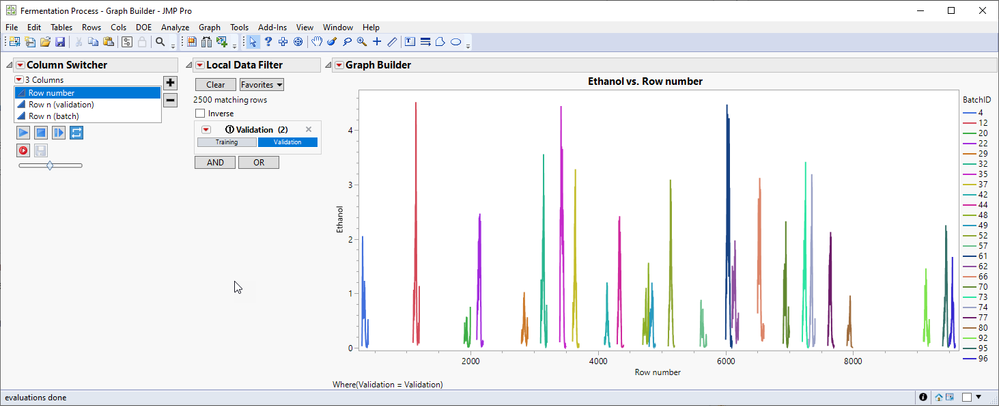The height and width of the screenshot is (406, 999).
Task: Open the Favorites dropdown
Action: click(x=262, y=85)
